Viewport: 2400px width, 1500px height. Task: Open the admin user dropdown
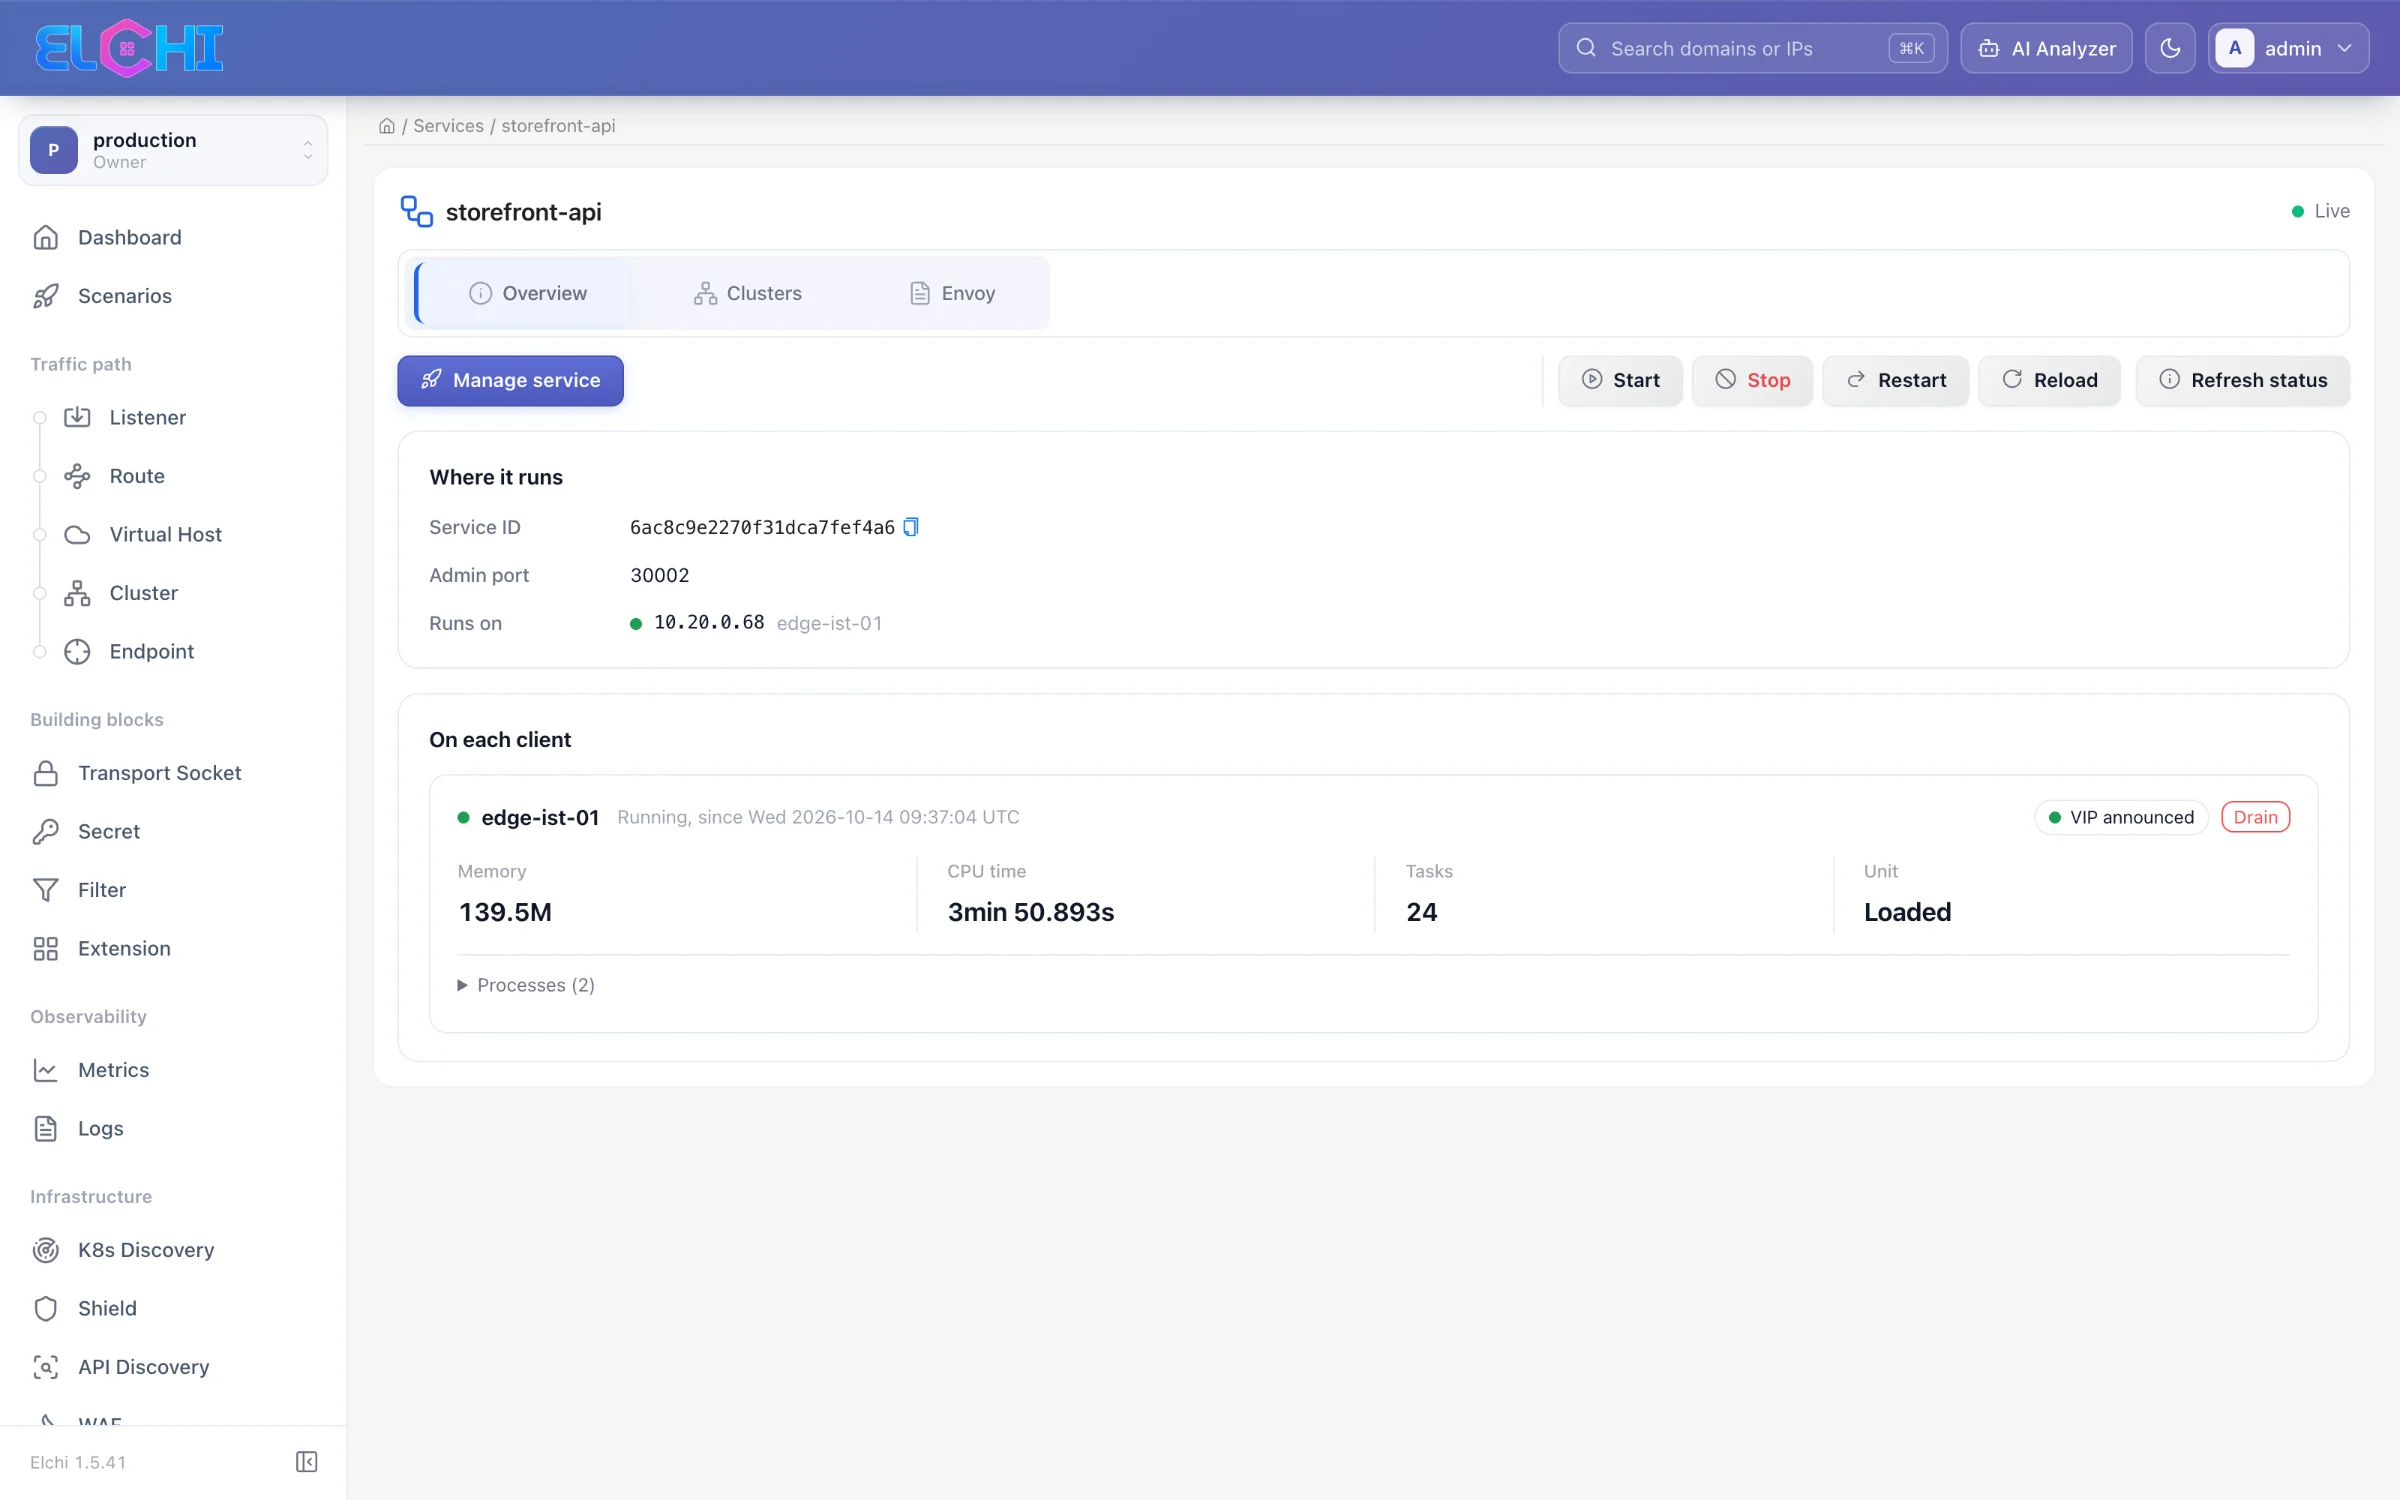coord(2288,48)
